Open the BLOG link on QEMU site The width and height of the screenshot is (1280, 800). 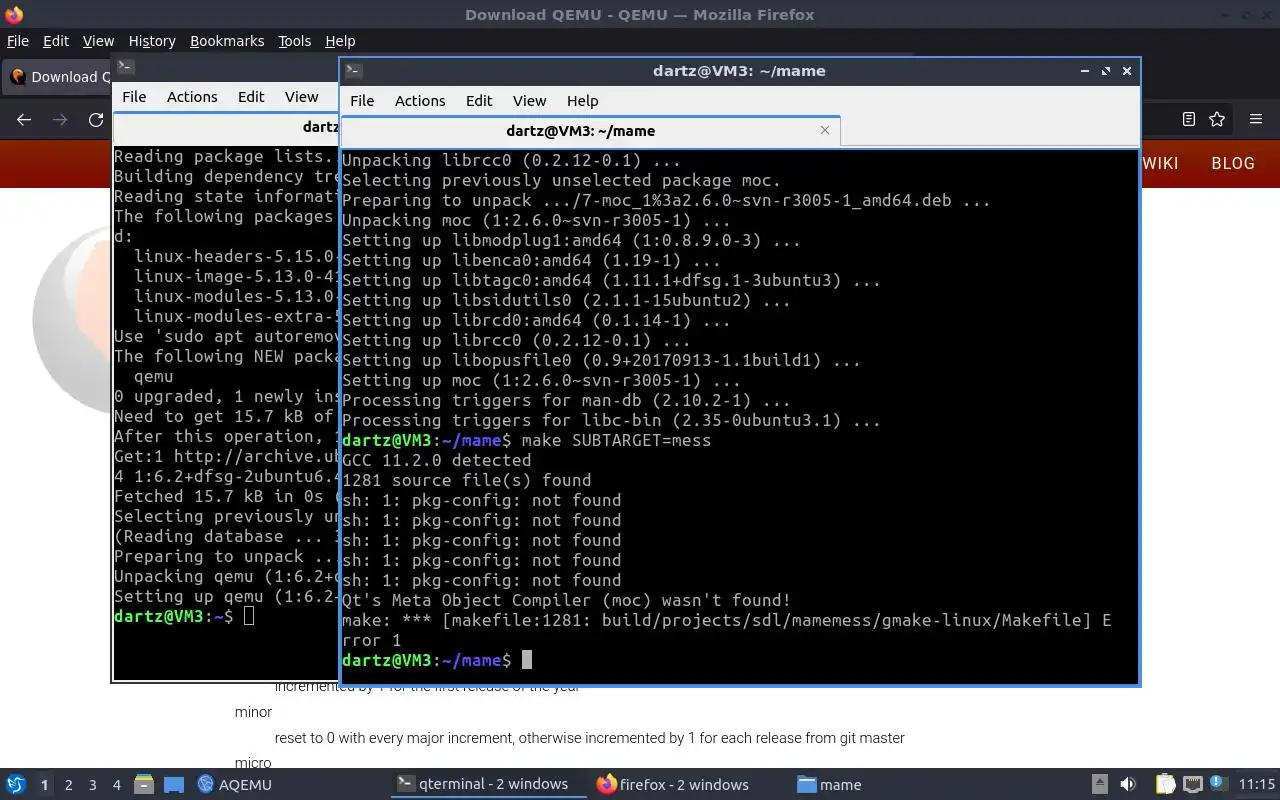click(x=1232, y=163)
